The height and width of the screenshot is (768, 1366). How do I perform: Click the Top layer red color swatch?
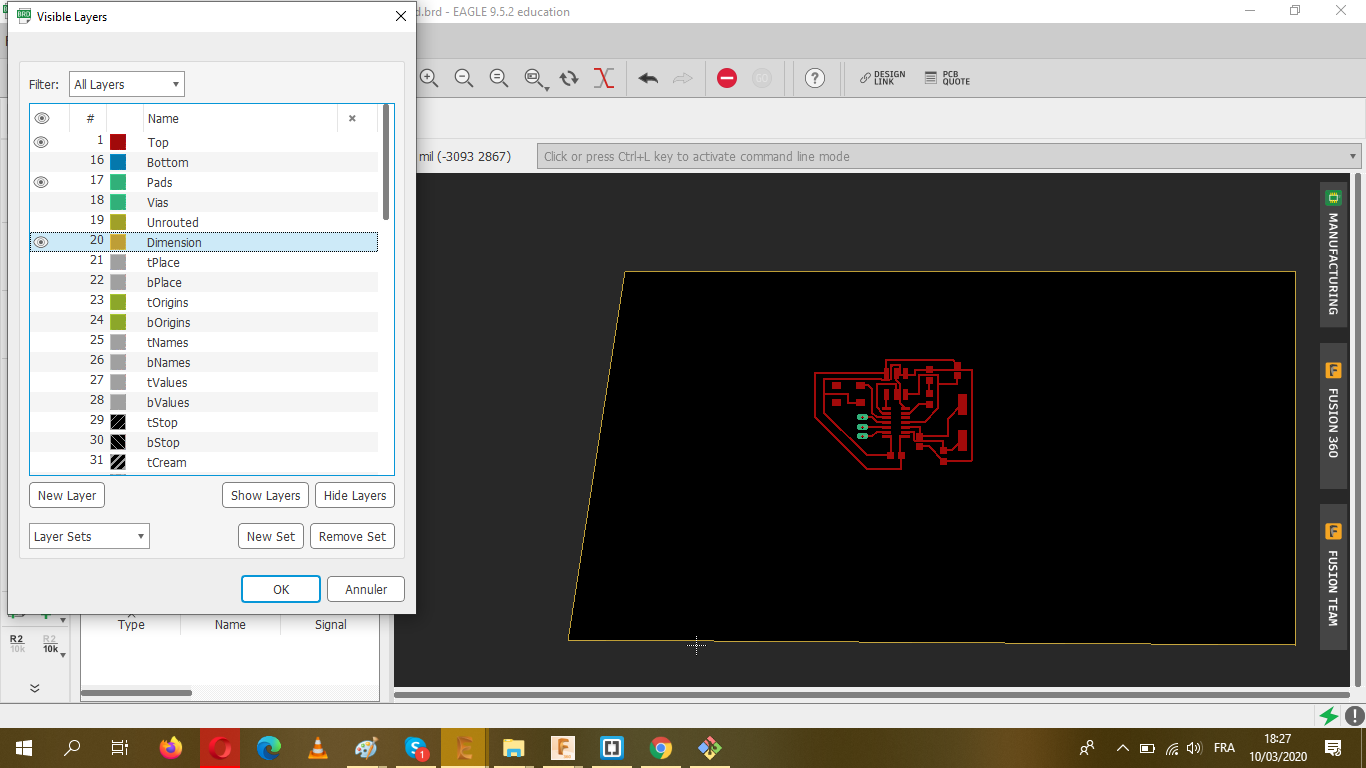(118, 142)
